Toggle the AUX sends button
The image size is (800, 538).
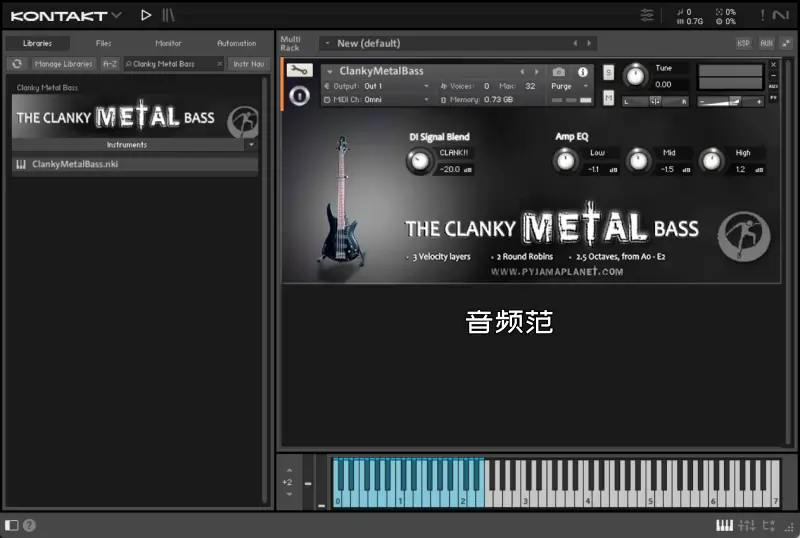coord(766,43)
